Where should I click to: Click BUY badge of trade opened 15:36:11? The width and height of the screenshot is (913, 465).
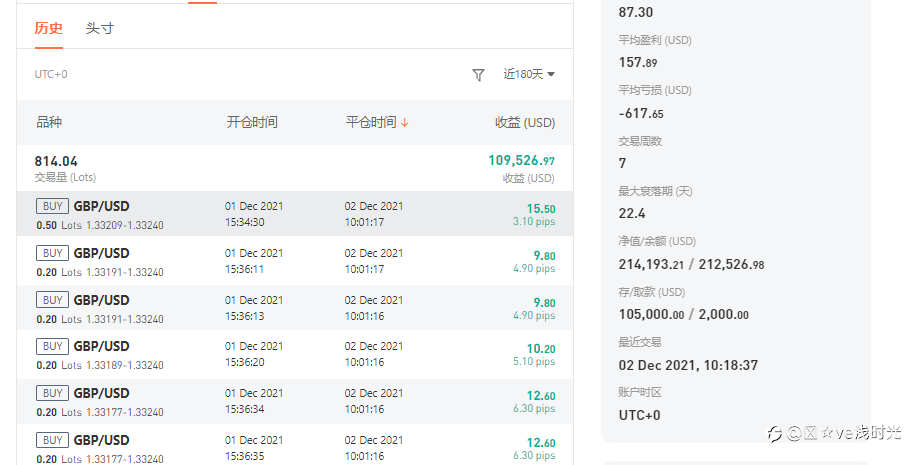pos(52,254)
